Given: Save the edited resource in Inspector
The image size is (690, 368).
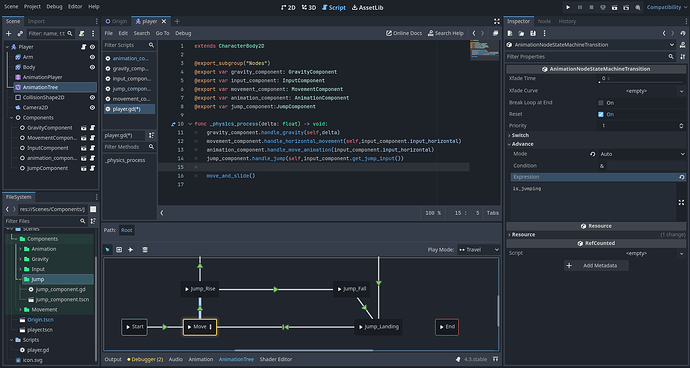Looking at the screenshot, I should tap(533, 33).
